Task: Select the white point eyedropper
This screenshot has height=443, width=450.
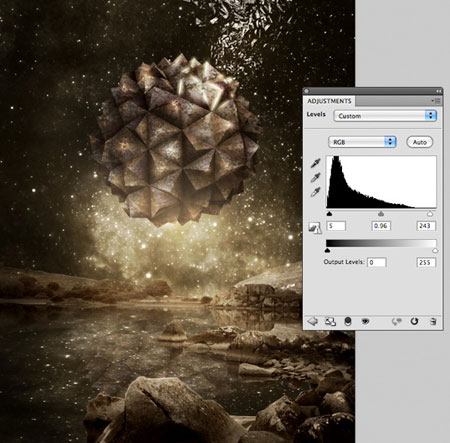Action: pos(315,192)
